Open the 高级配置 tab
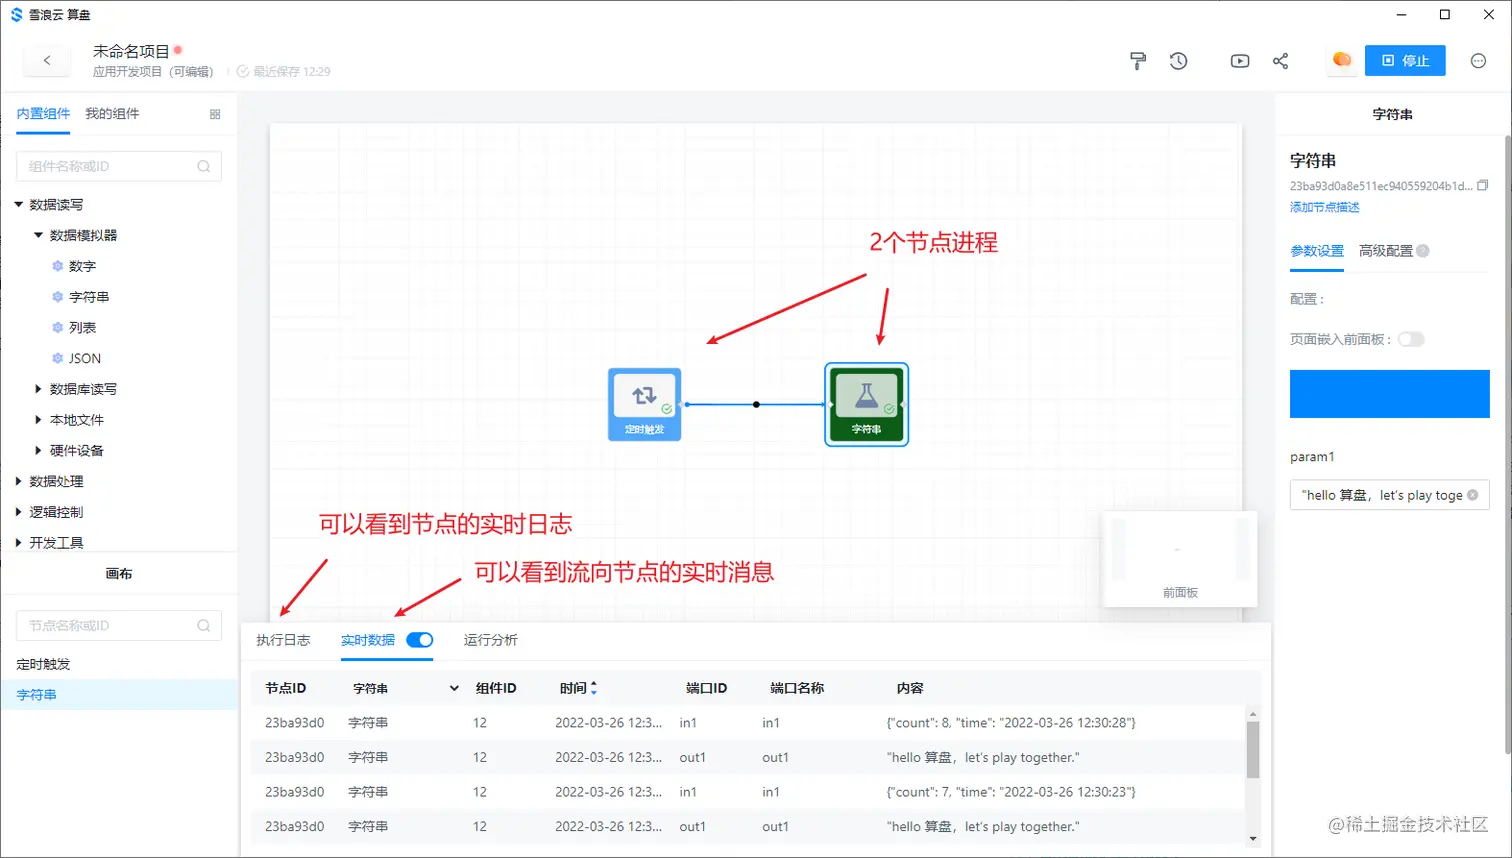Image resolution: width=1512 pixels, height=858 pixels. click(x=1386, y=251)
